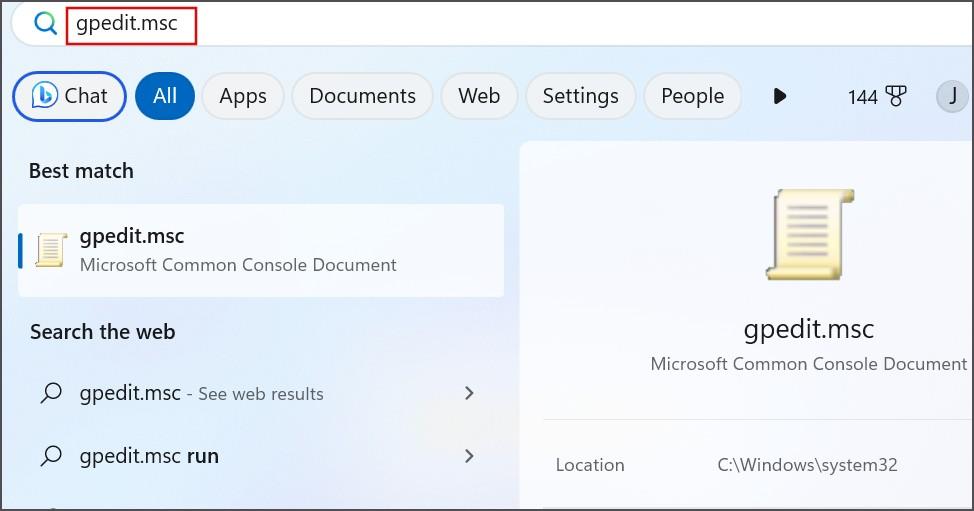974x511 pixels.
Task: Click the Search the web heading
Action: [102, 332]
